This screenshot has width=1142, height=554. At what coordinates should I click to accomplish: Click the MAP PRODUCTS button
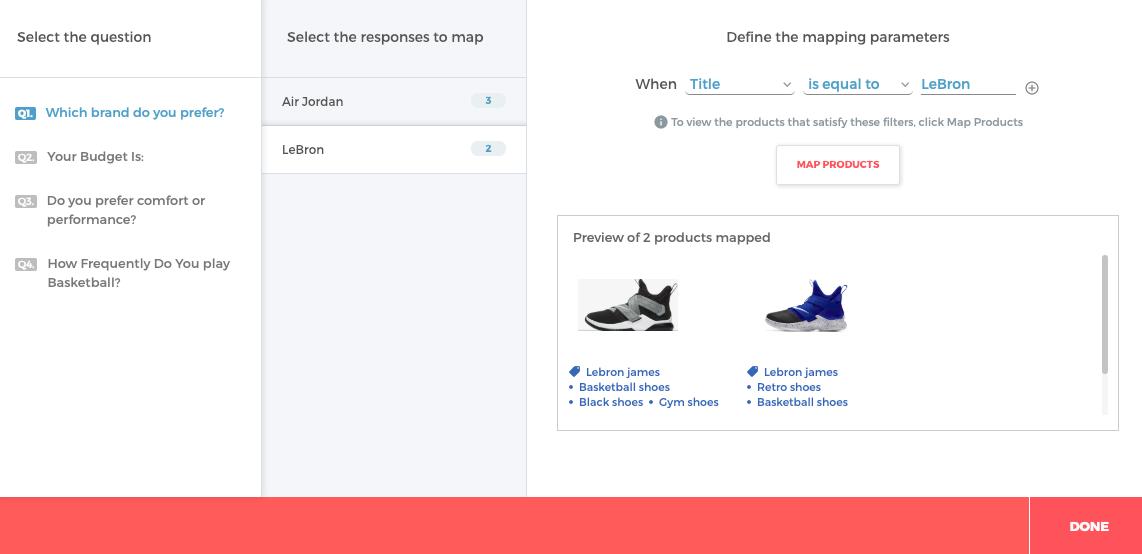(x=838, y=165)
